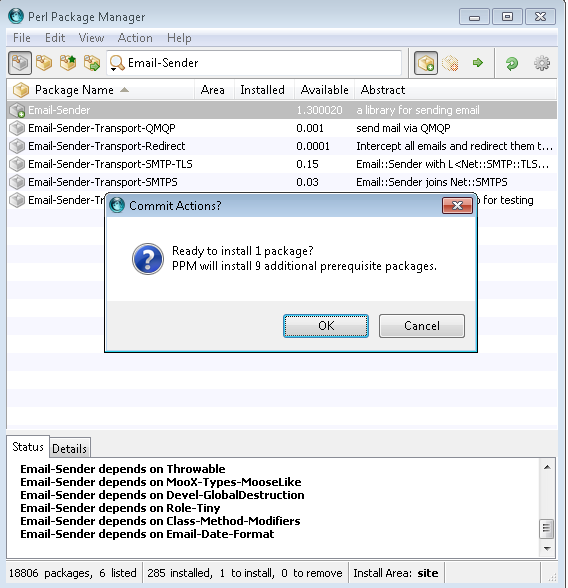Click the 1.300020 available version cell
Image resolution: width=568 pixels, height=588 pixels.
[319, 110]
